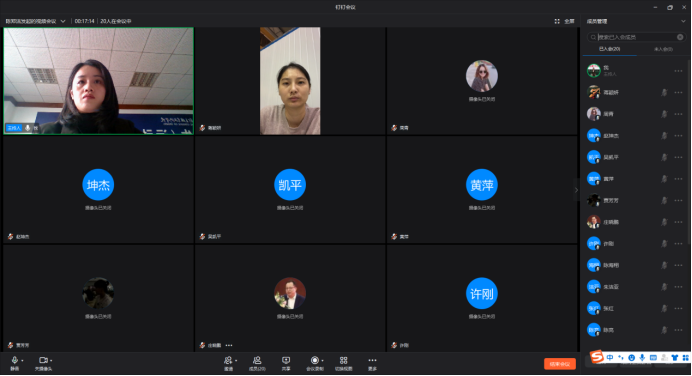Open more options for 张红 in member list

click(x=678, y=308)
